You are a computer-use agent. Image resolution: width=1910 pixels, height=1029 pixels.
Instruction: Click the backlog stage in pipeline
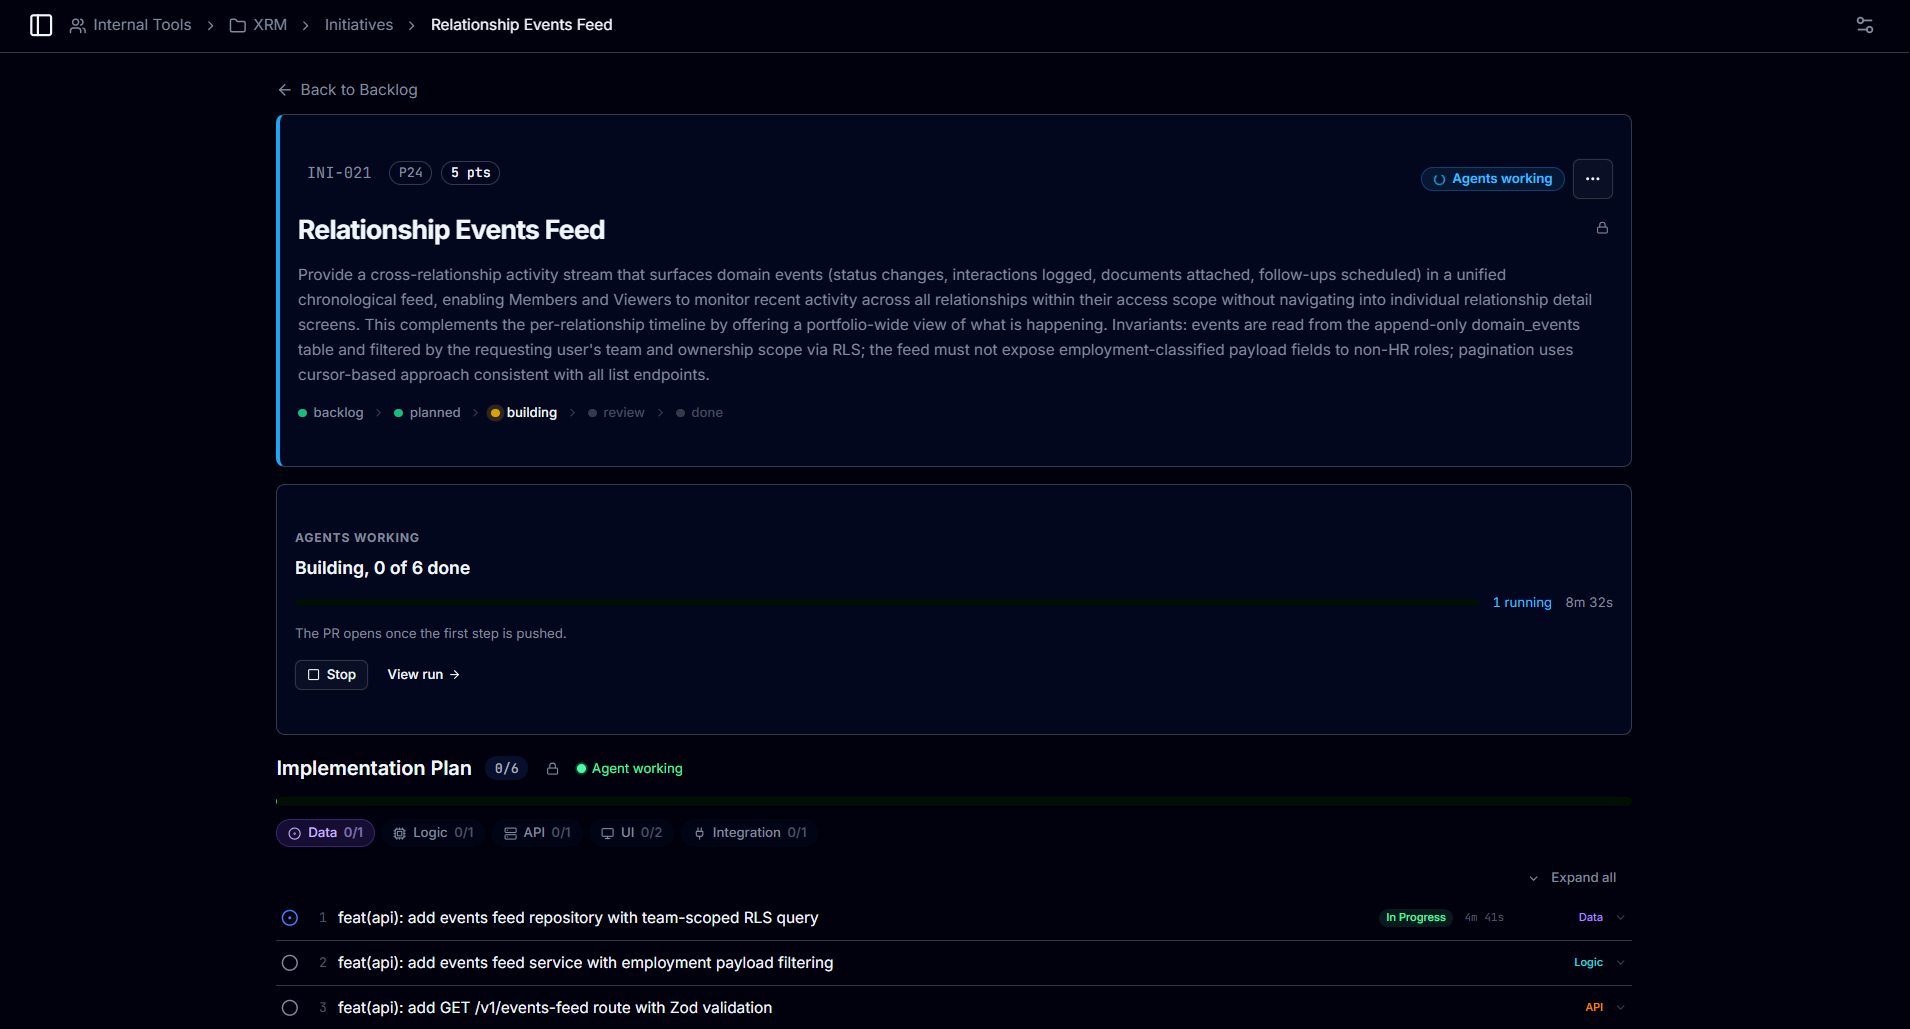[x=331, y=413]
